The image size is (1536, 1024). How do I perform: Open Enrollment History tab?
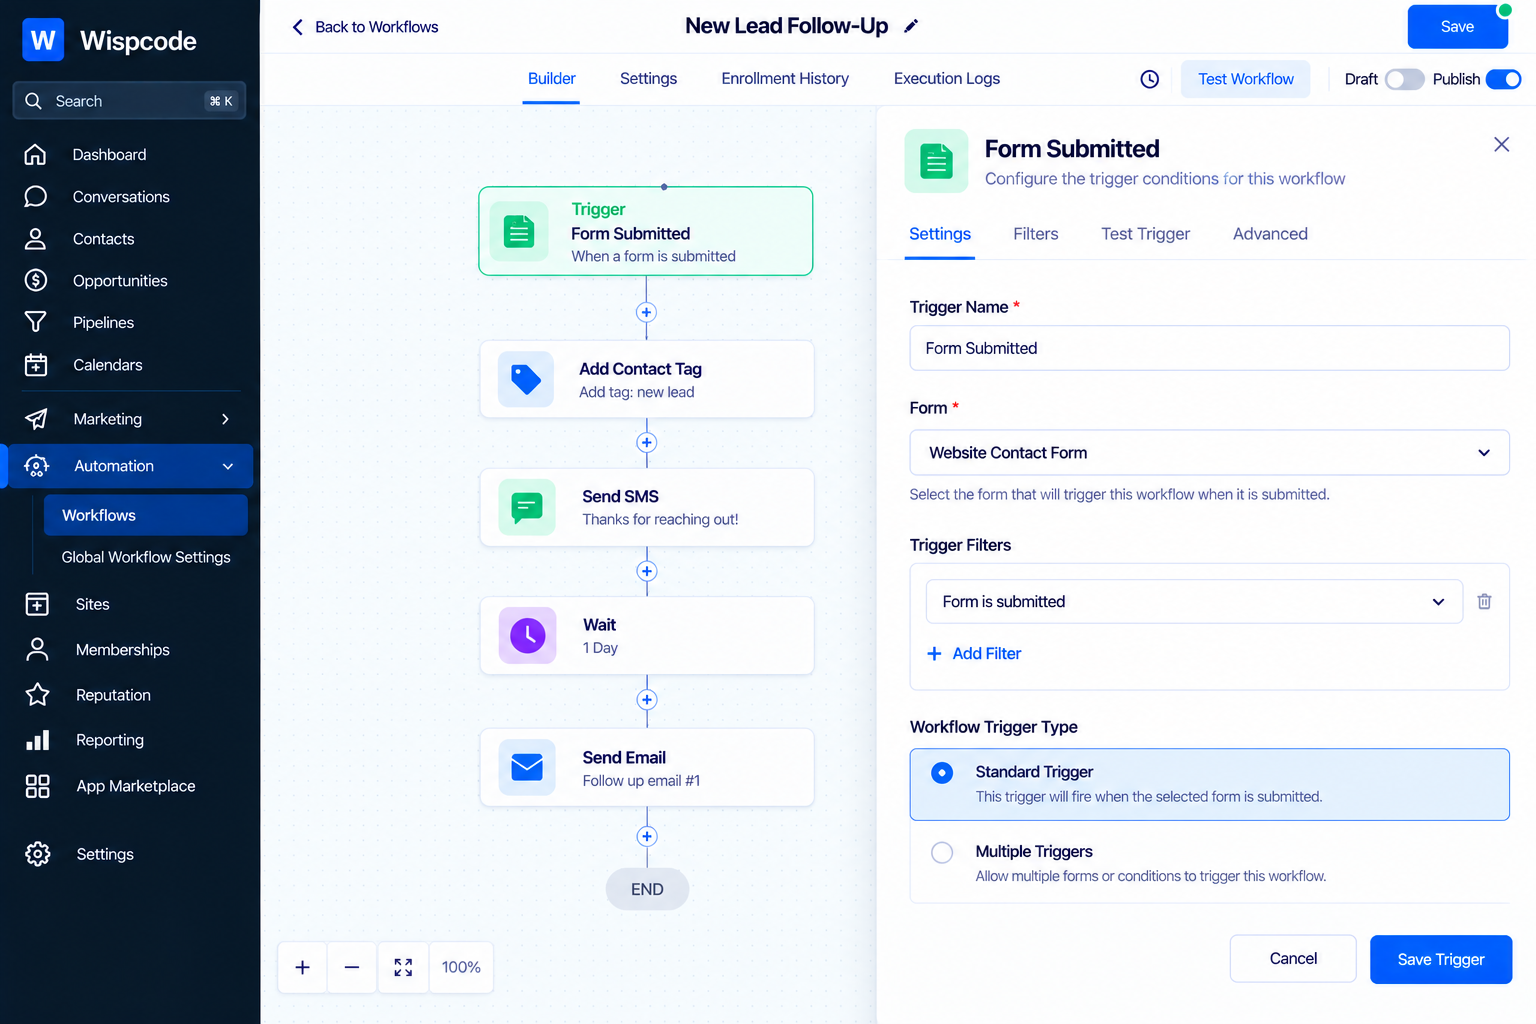pos(785,79)
